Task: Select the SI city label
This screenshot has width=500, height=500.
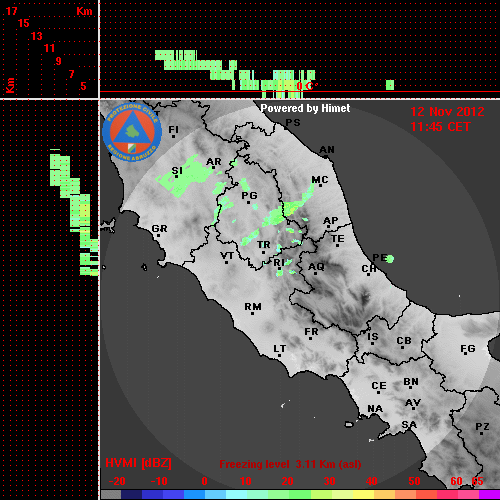Action: 177,171
